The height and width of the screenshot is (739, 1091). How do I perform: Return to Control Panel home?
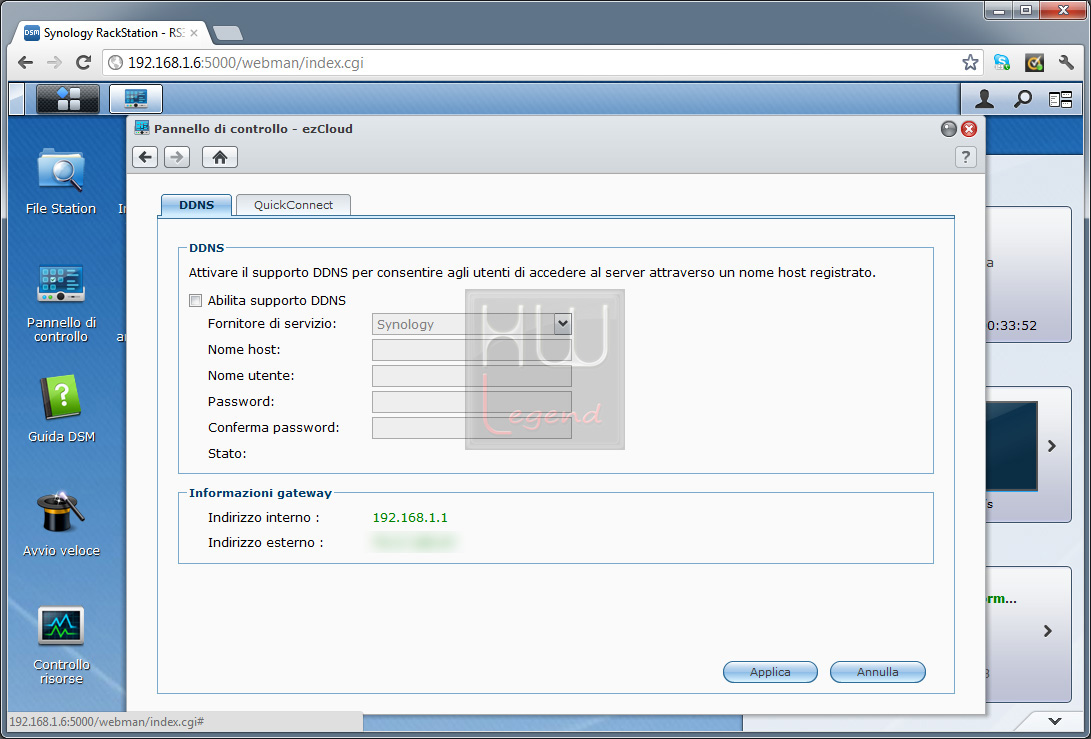pyautogui.click(x=220, y=157)
